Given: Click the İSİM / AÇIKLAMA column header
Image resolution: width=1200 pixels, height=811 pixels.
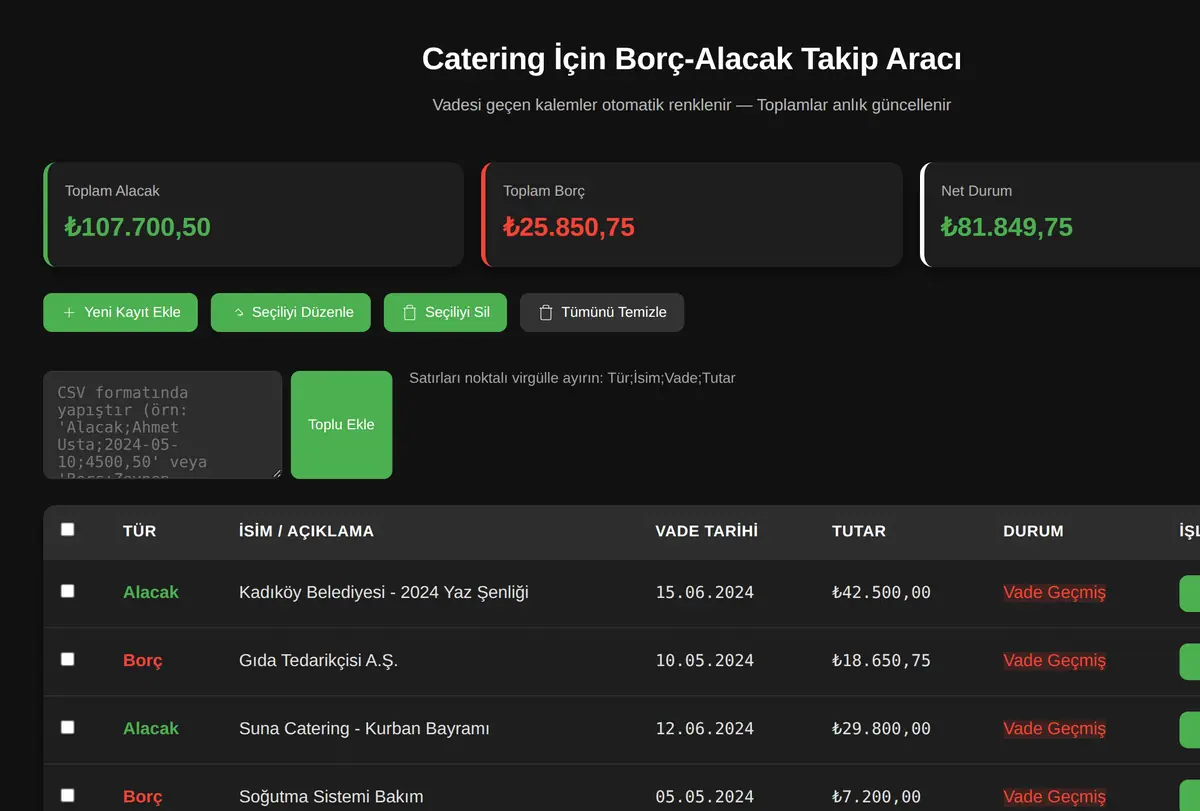Looking at the screenshot, I should 306,531.
